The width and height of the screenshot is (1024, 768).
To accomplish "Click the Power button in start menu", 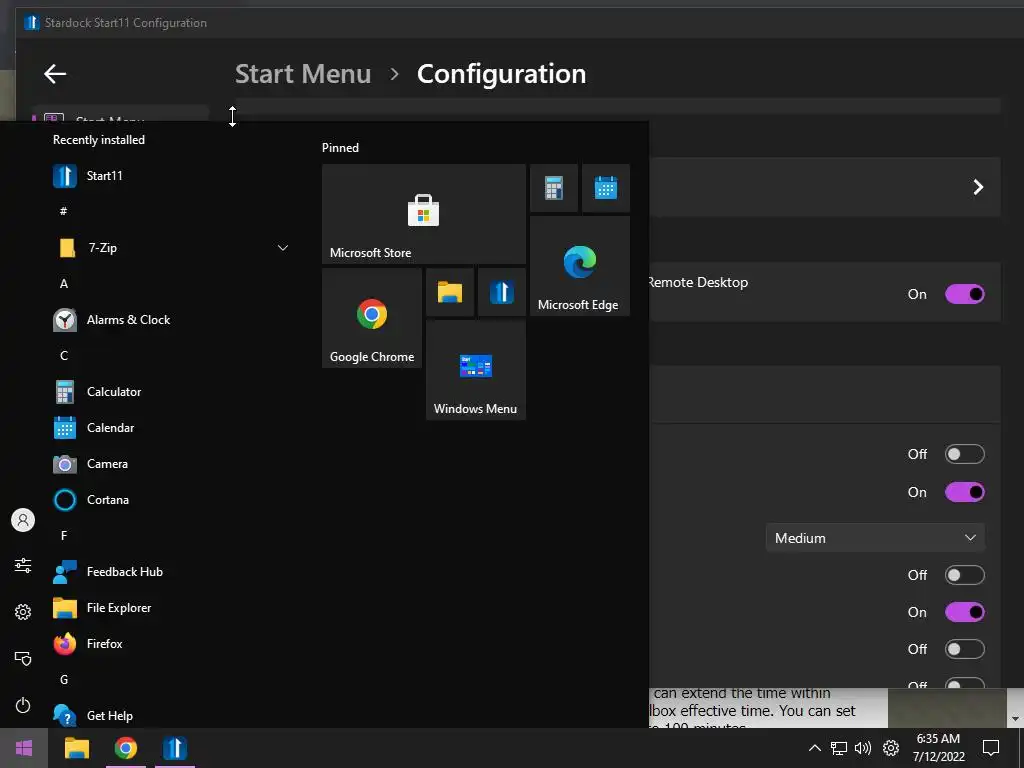I will (x=23, y=705).
